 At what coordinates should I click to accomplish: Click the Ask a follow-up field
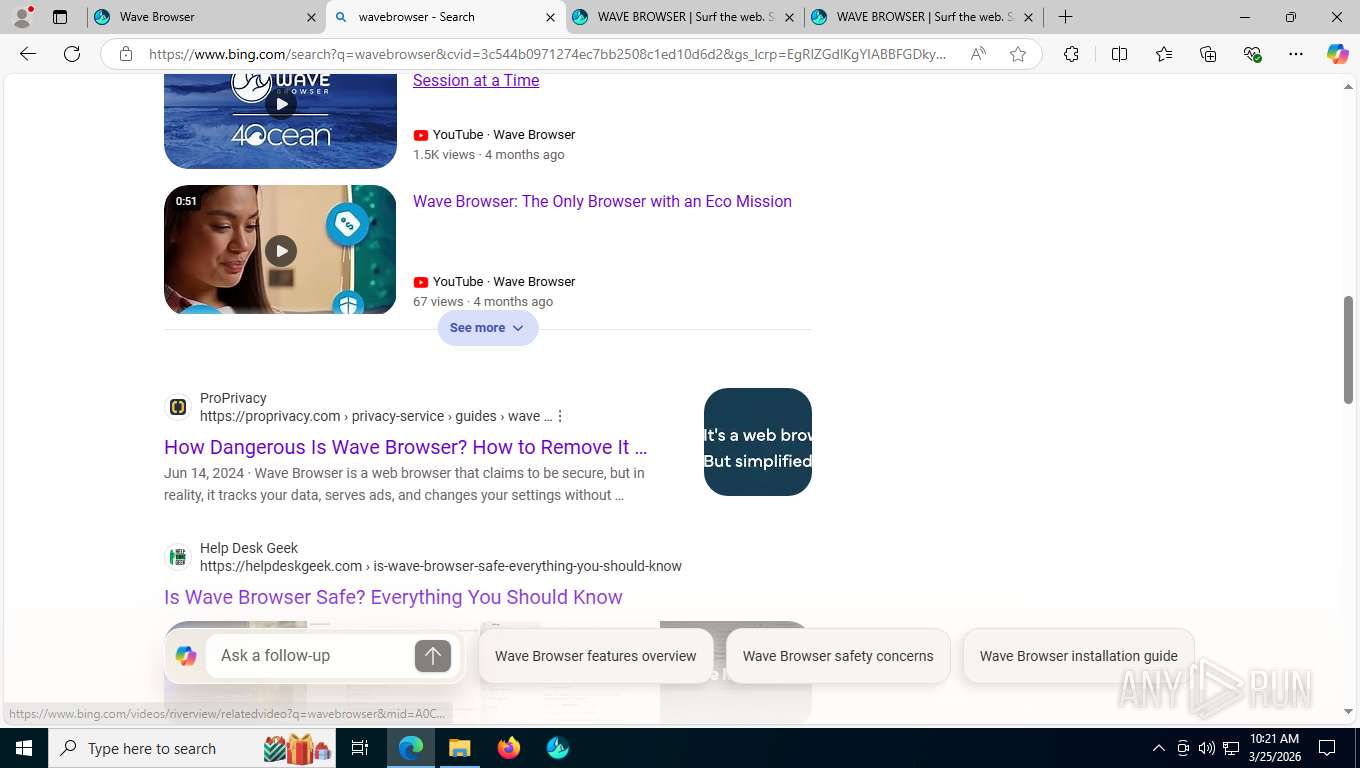310,656
